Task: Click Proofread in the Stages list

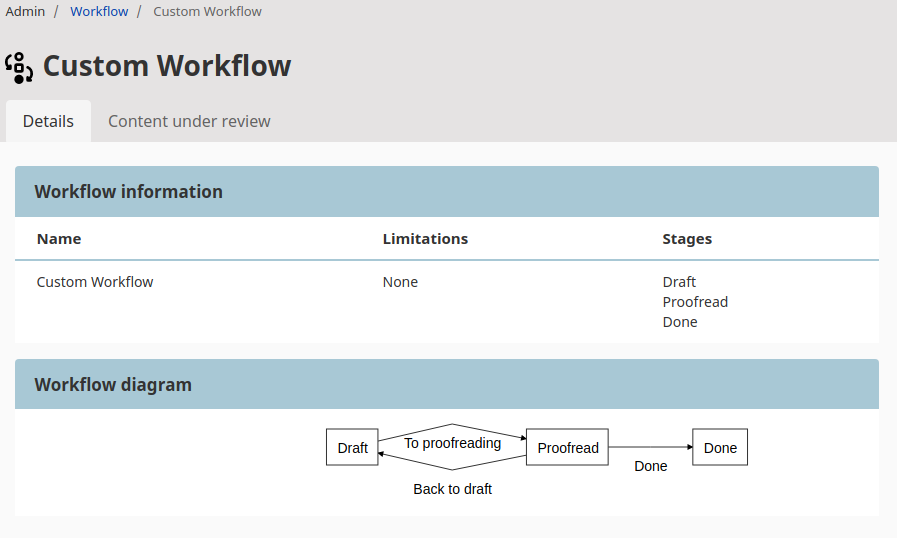Action: click(x=695, y=302)
